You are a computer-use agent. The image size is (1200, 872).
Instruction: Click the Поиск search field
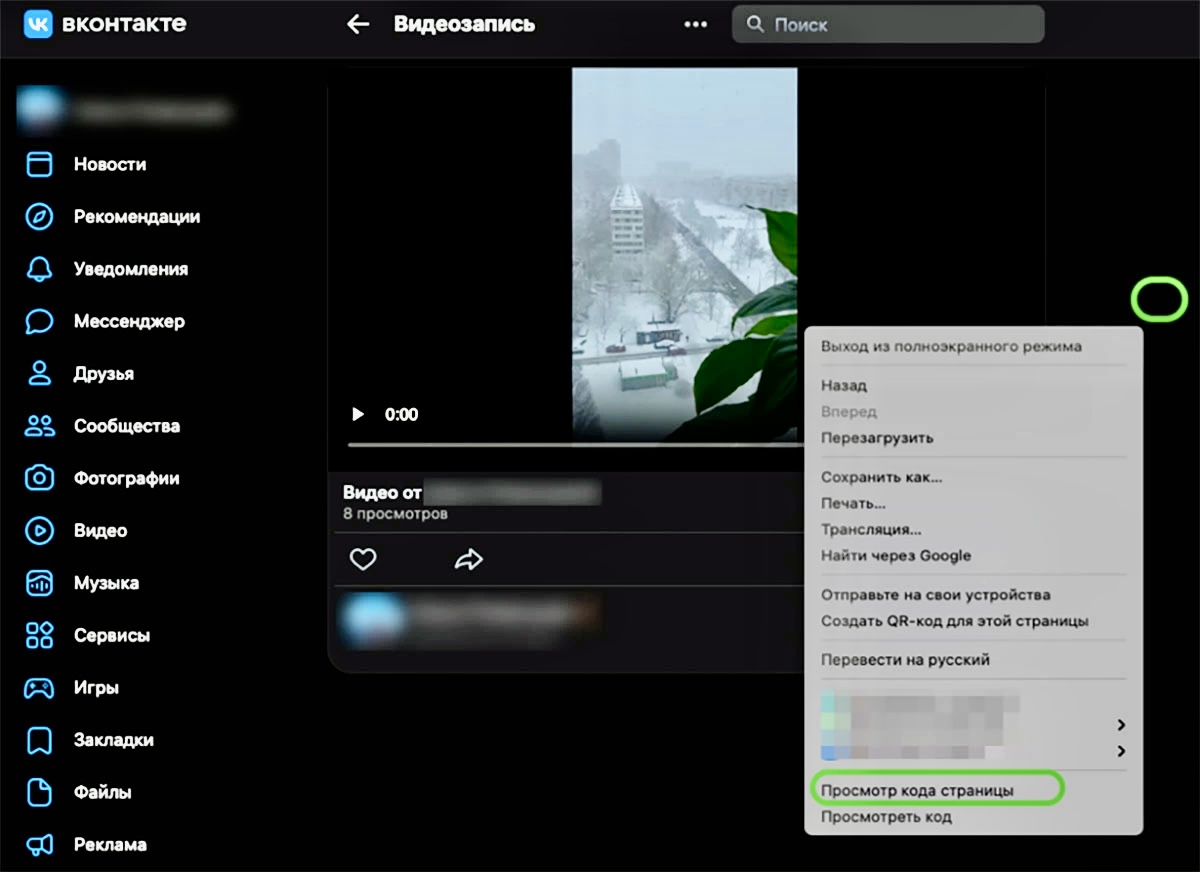[x=888, y=24]
